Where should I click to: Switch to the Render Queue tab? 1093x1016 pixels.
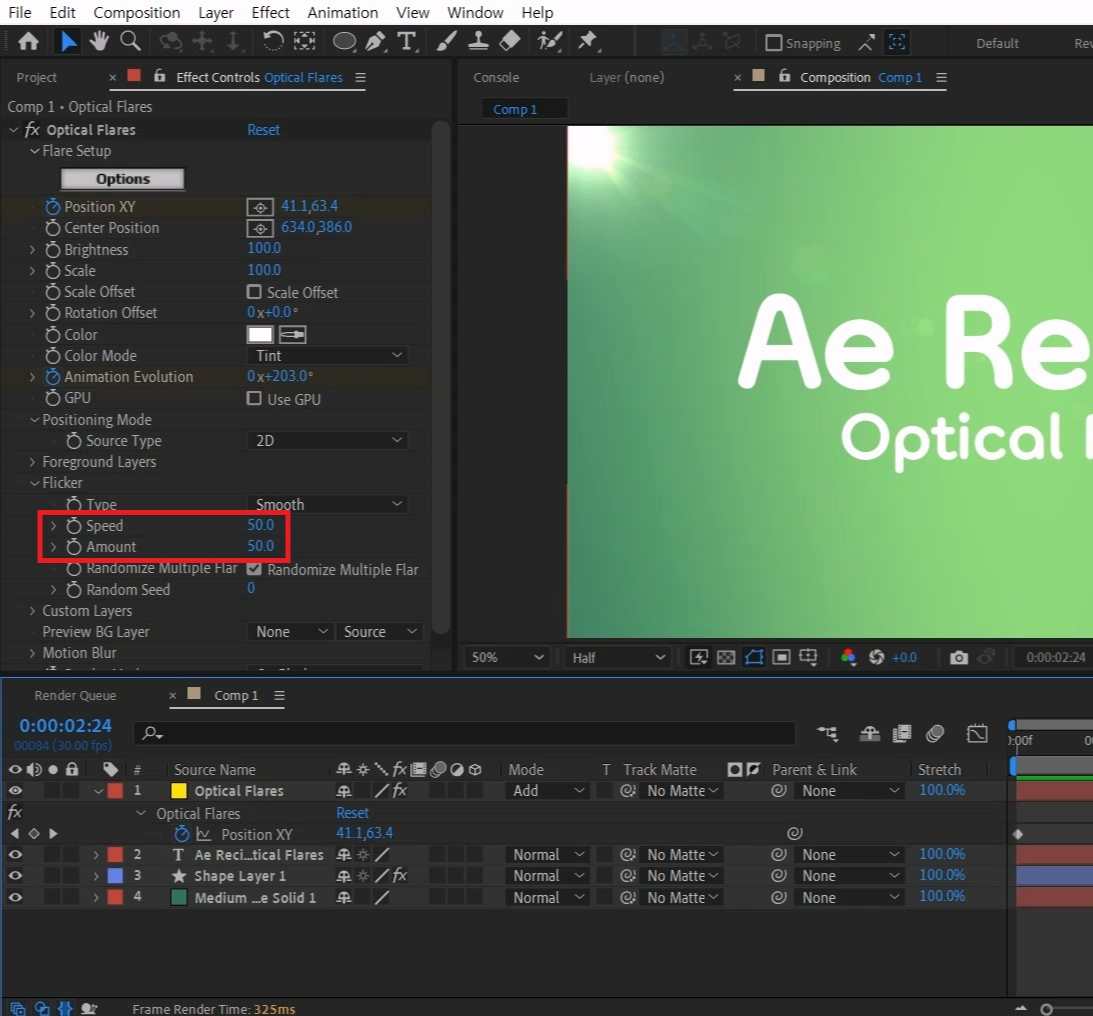click(x=75, y=695)
